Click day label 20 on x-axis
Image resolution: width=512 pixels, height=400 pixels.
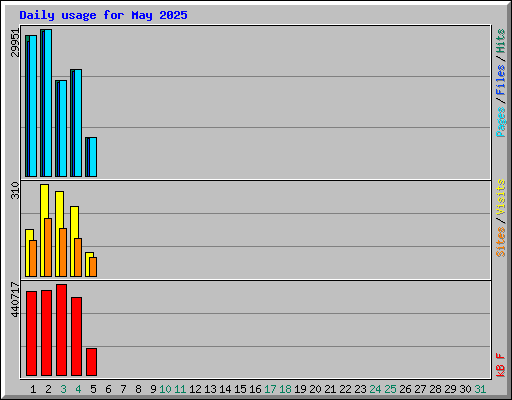tap(315, 389)
